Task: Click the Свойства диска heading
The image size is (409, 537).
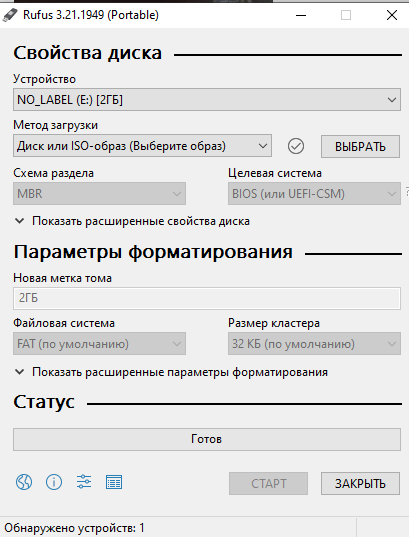Action: coord(87,53)
